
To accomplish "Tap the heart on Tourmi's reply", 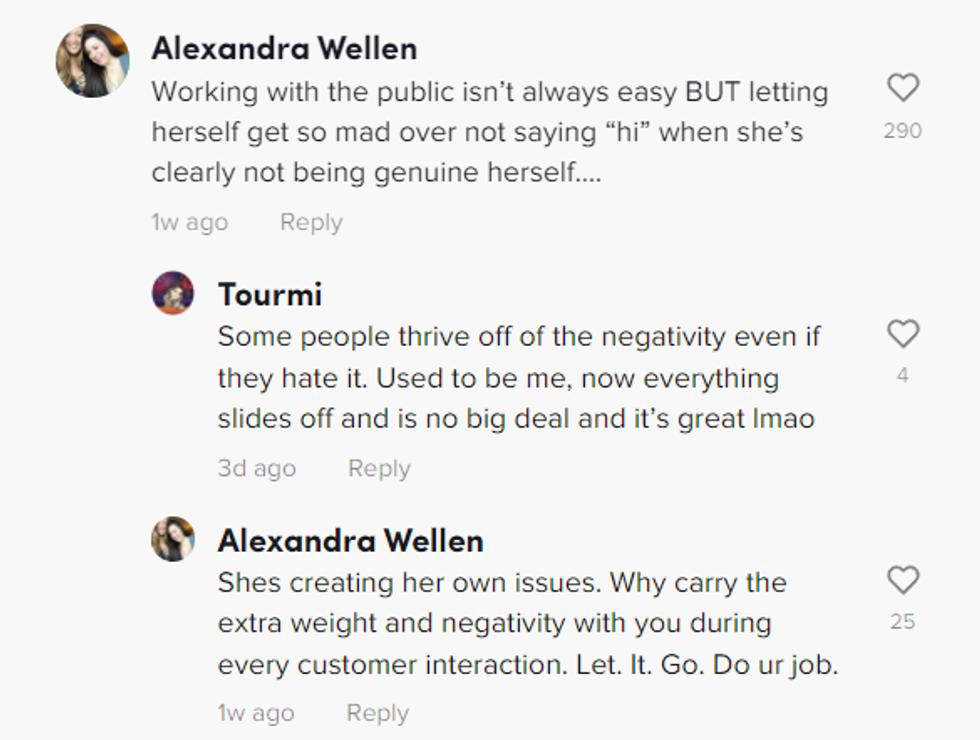I will pos(903,334).
